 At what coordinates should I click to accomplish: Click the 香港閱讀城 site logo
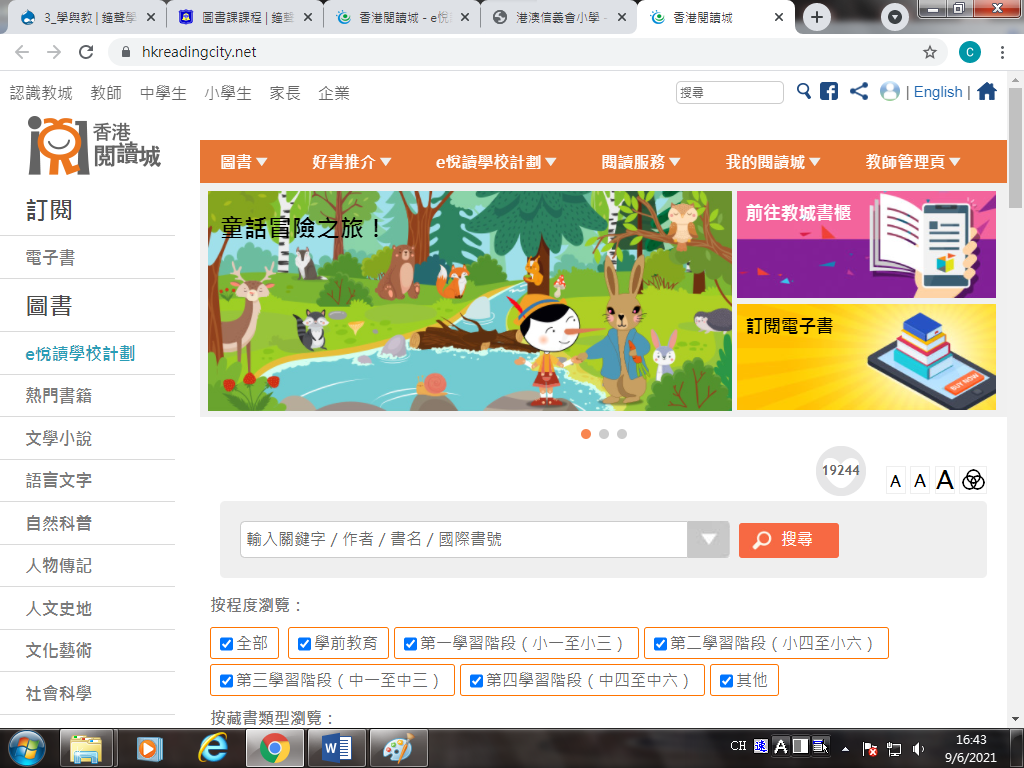pos(94,146)
